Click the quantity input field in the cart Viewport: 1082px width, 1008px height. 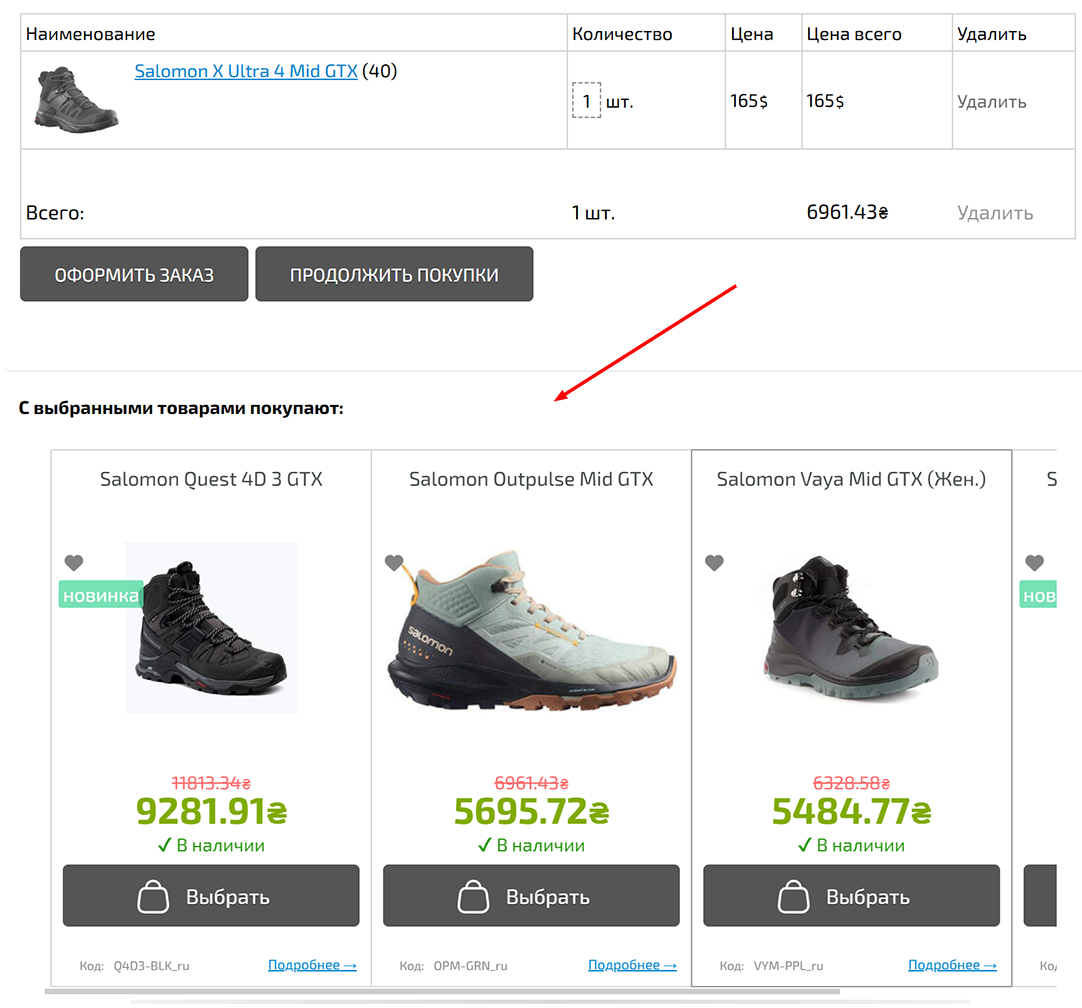pyautogui.click(x=586, y=101)
